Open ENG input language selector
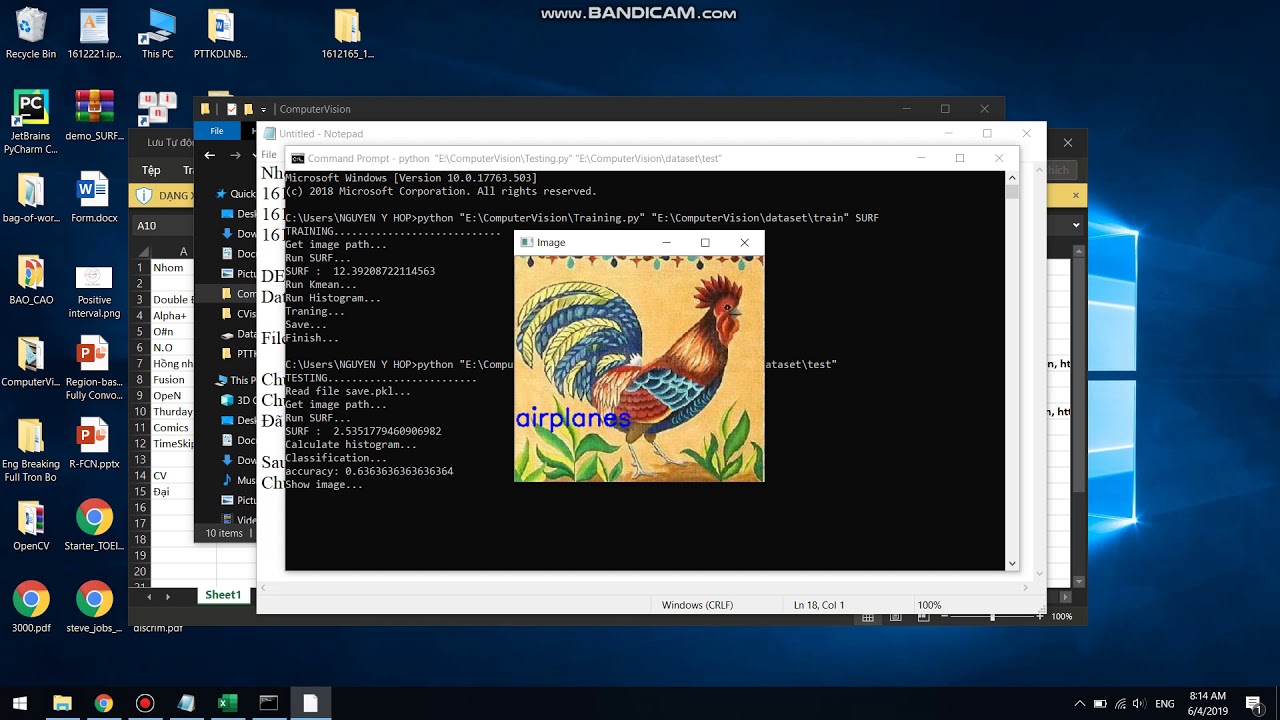Screen dimensions: 1280x720 (1165, 703)
